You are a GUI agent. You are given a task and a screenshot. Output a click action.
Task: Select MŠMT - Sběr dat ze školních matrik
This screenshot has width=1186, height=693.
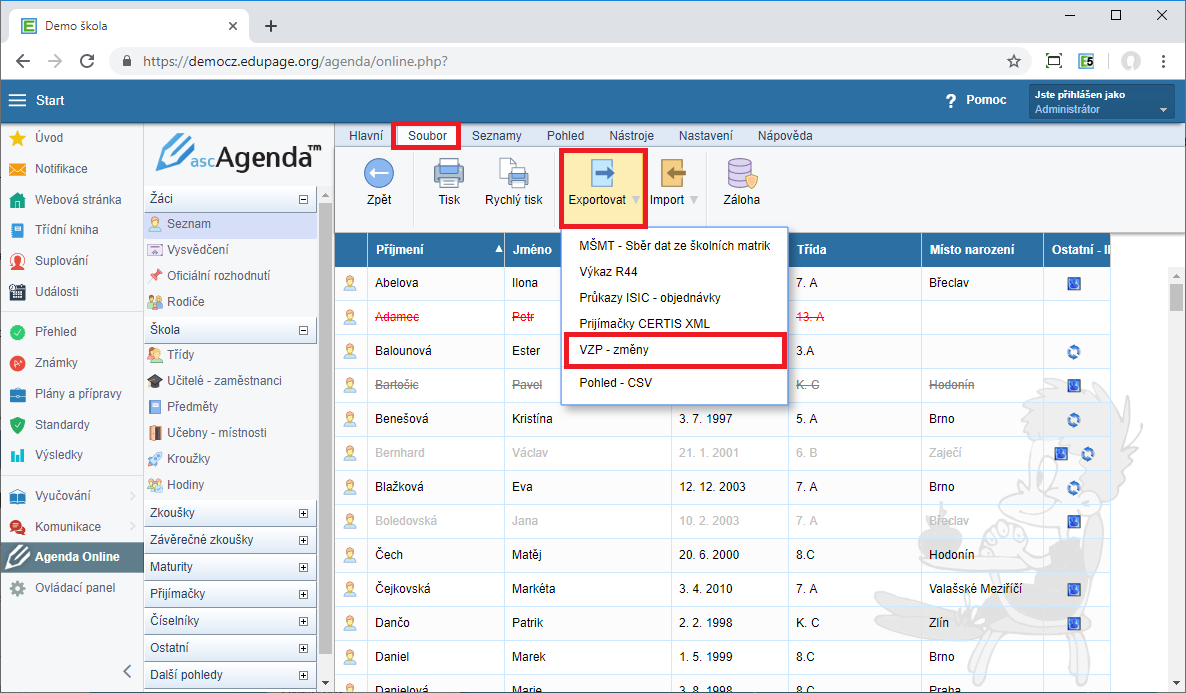(675, 245)
